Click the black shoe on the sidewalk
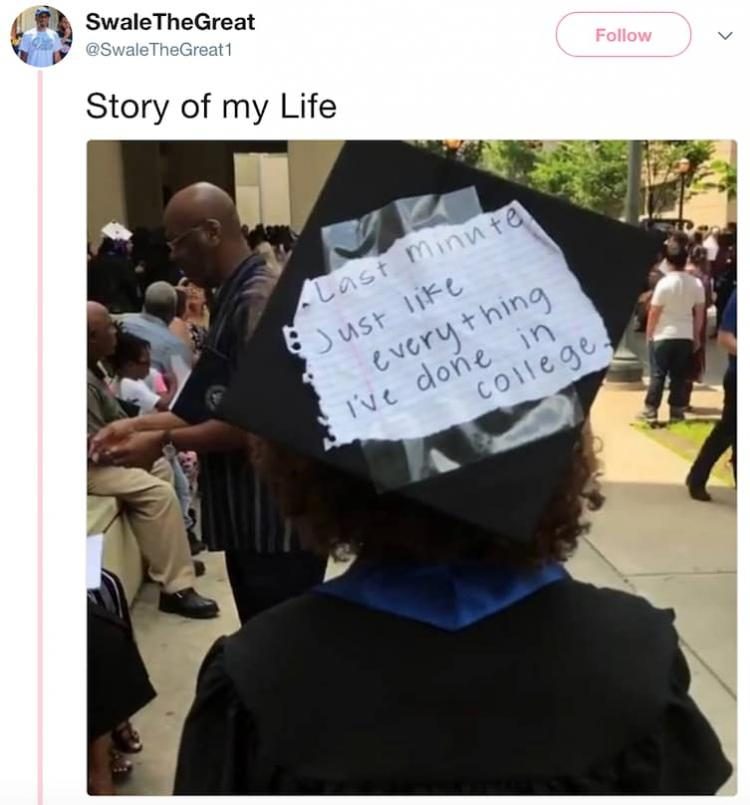 click(x=188, y=603)
